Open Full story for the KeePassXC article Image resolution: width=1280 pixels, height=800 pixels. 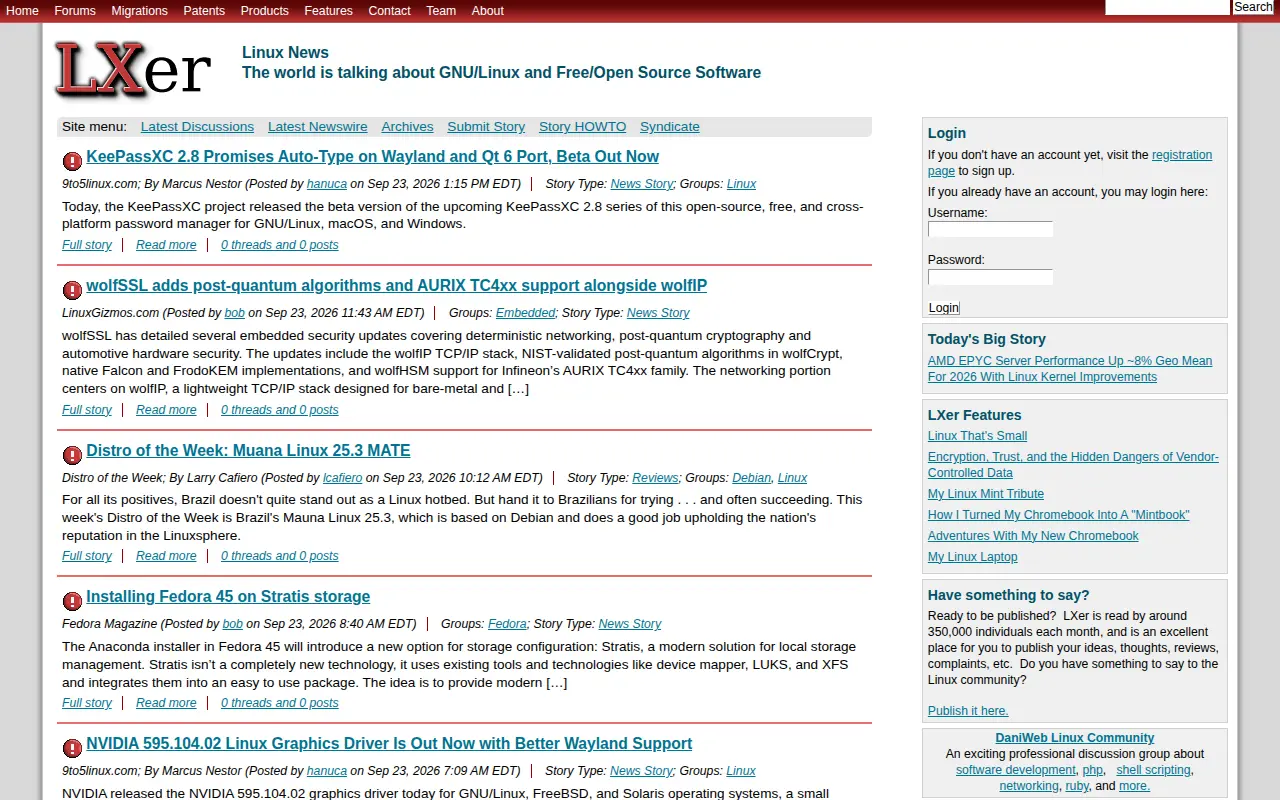pos(87,245)
